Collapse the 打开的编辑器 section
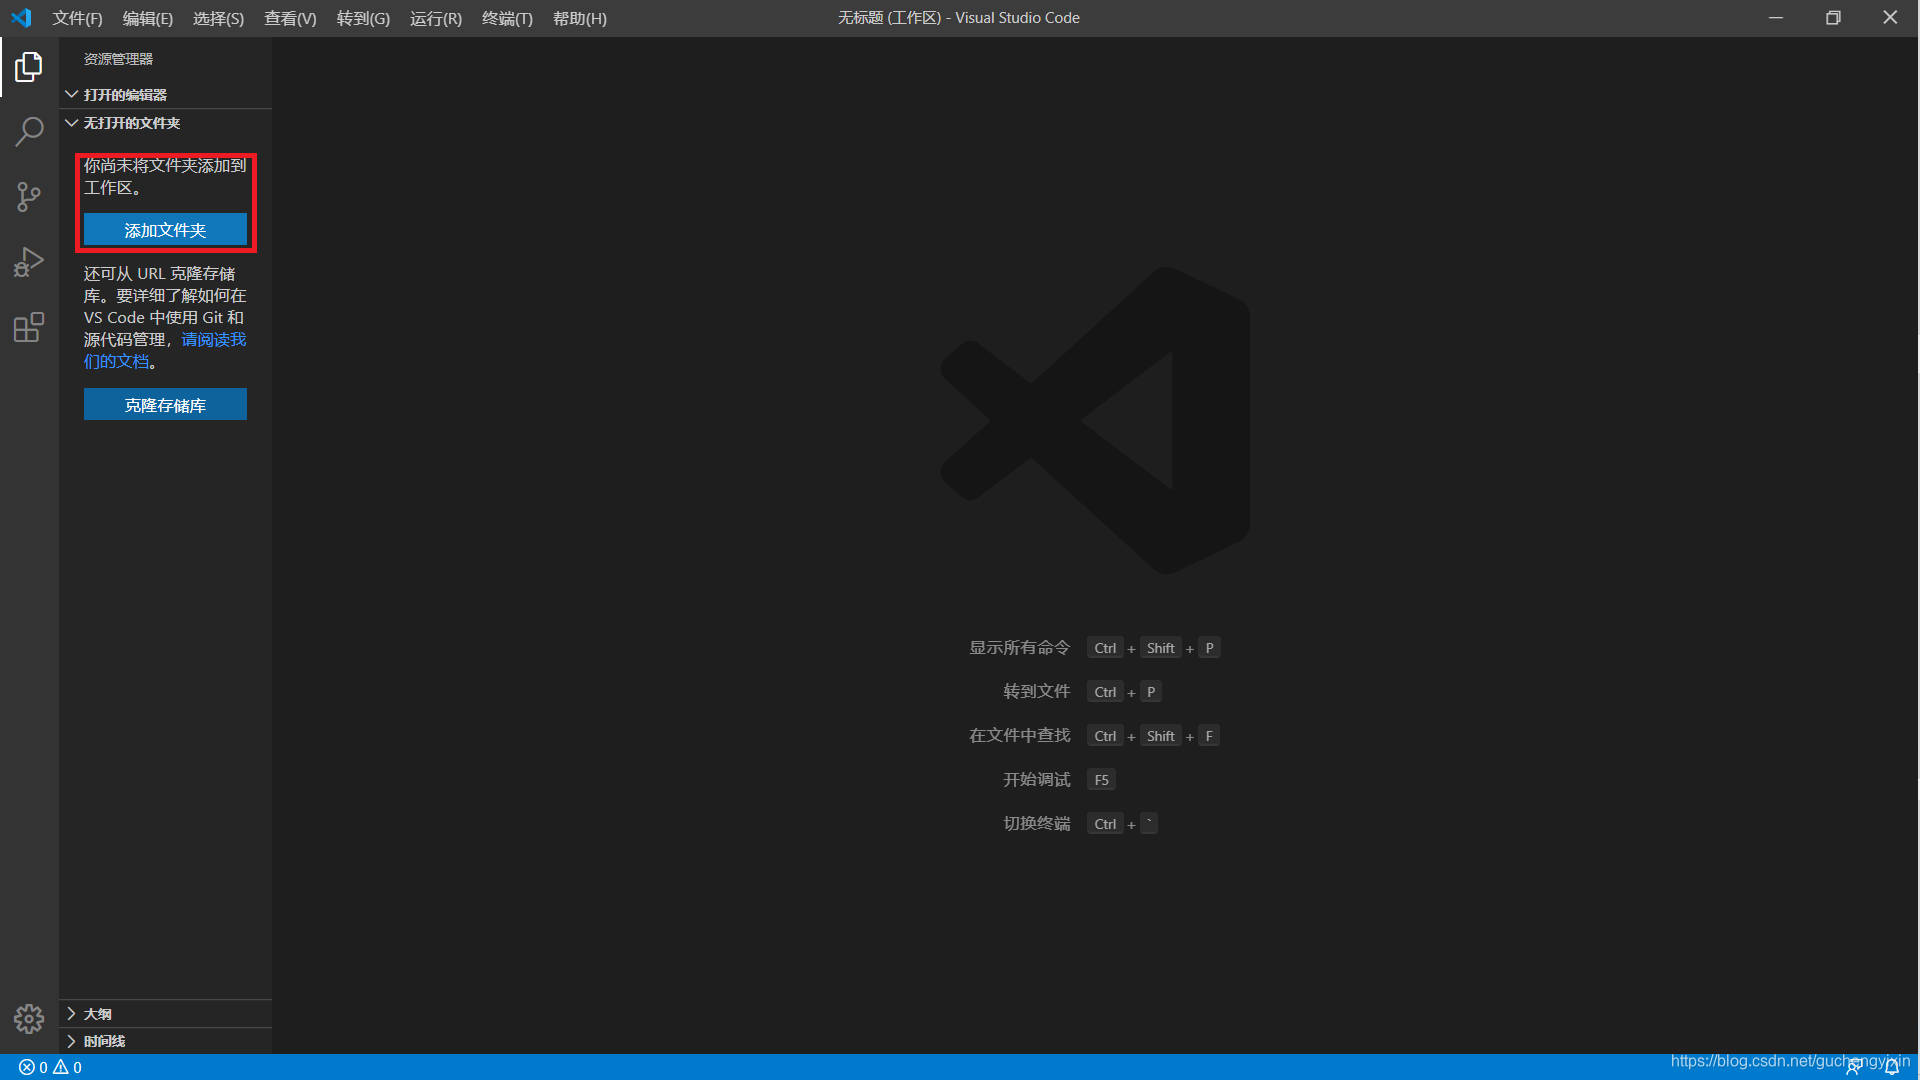 pos(166,95)
